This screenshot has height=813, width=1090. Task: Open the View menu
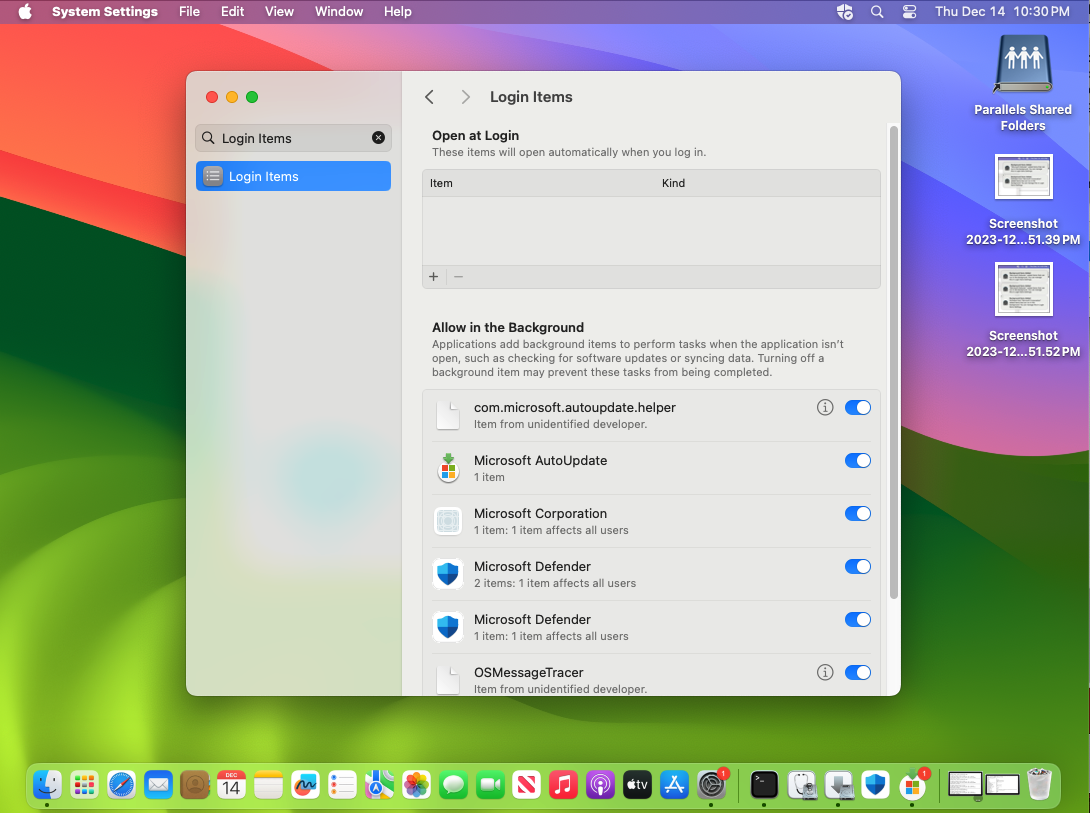pos(279,12)
